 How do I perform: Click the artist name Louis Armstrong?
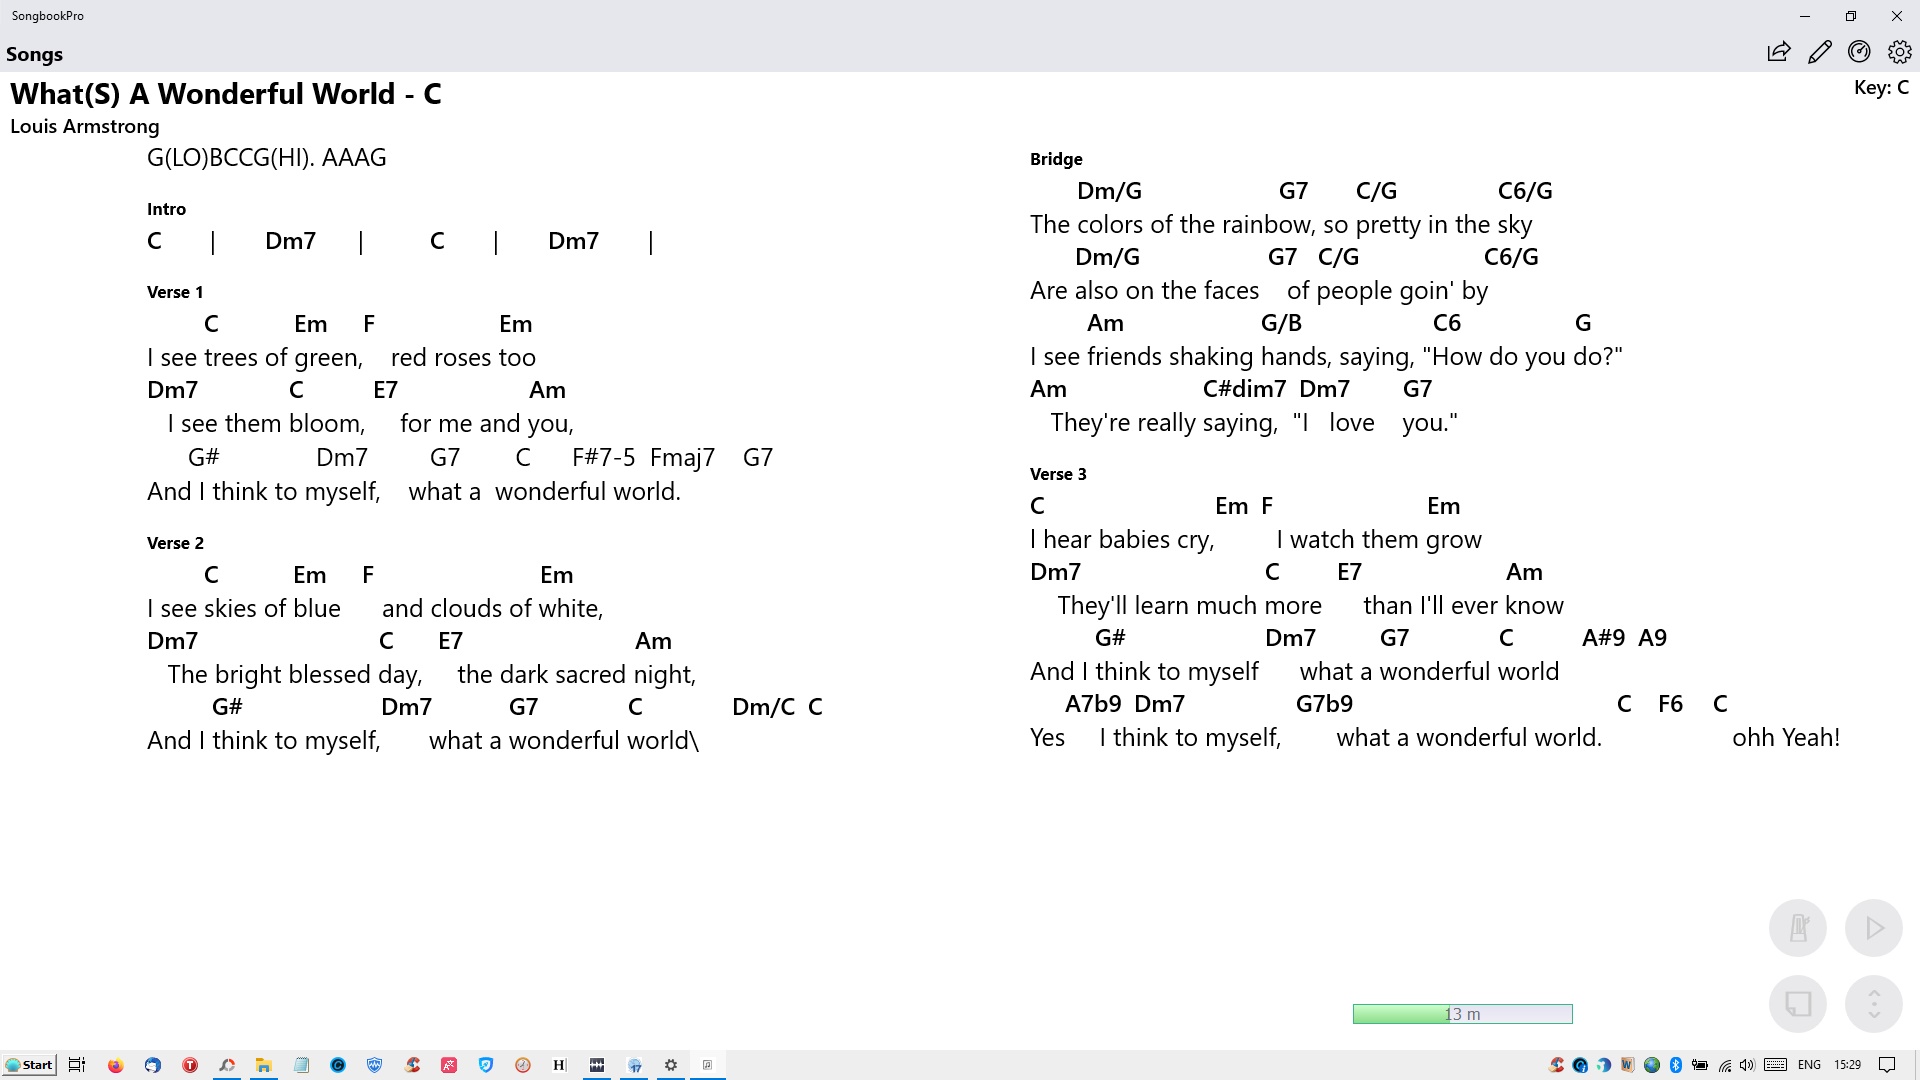85,127
